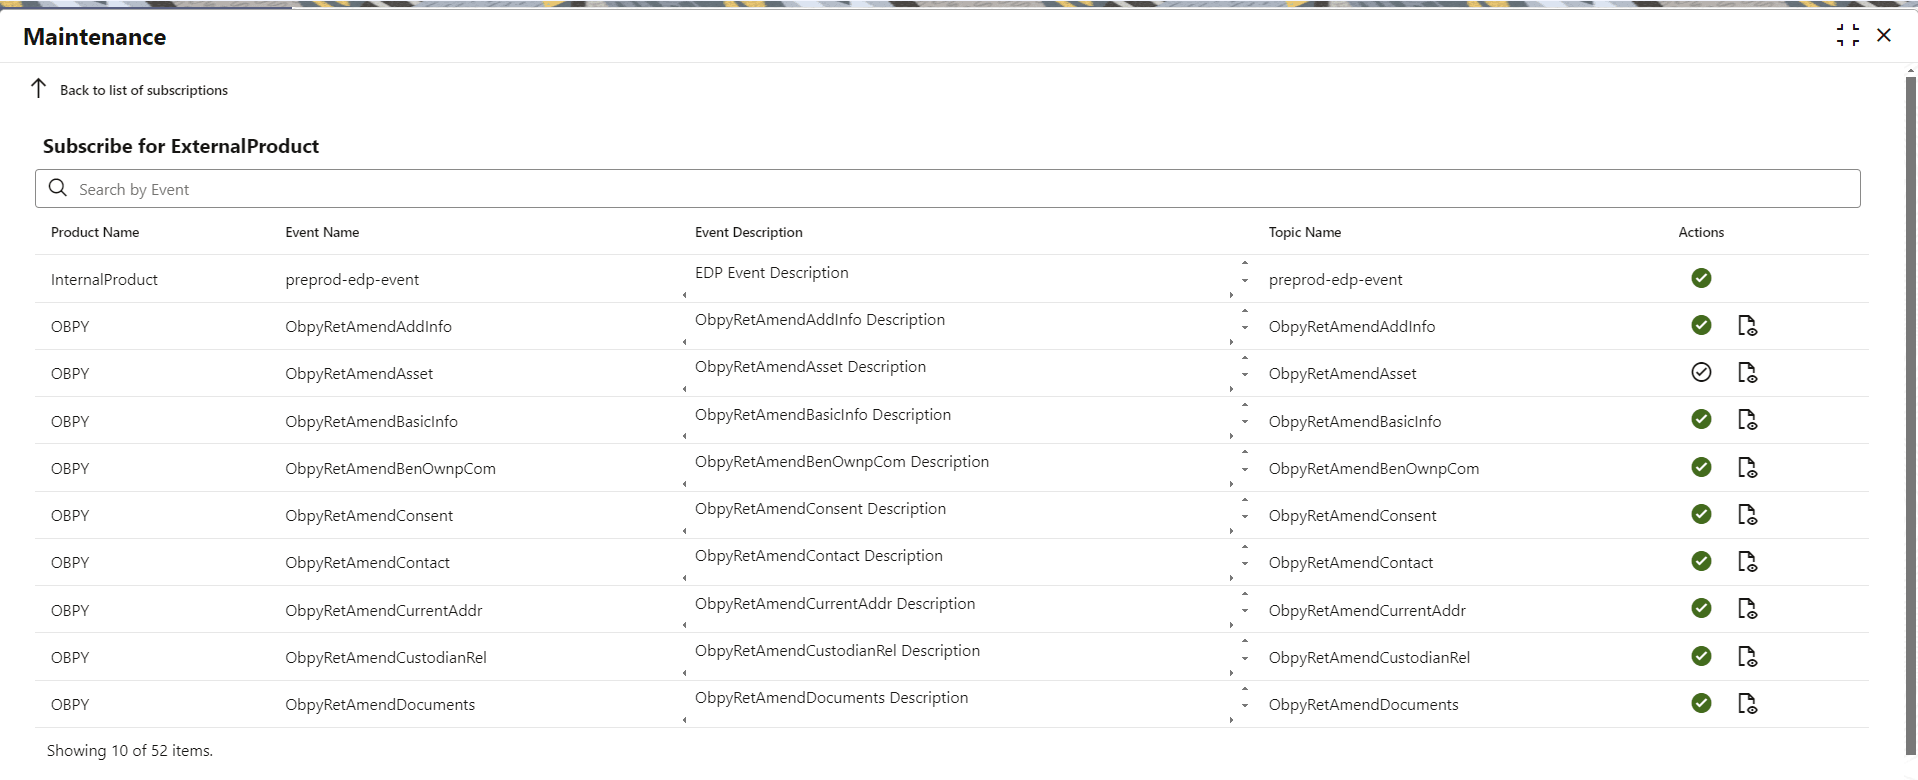Toggle subscription check for ObpyRetAmendCustodianRel row
The image size is (1918, 780).
1701,656
